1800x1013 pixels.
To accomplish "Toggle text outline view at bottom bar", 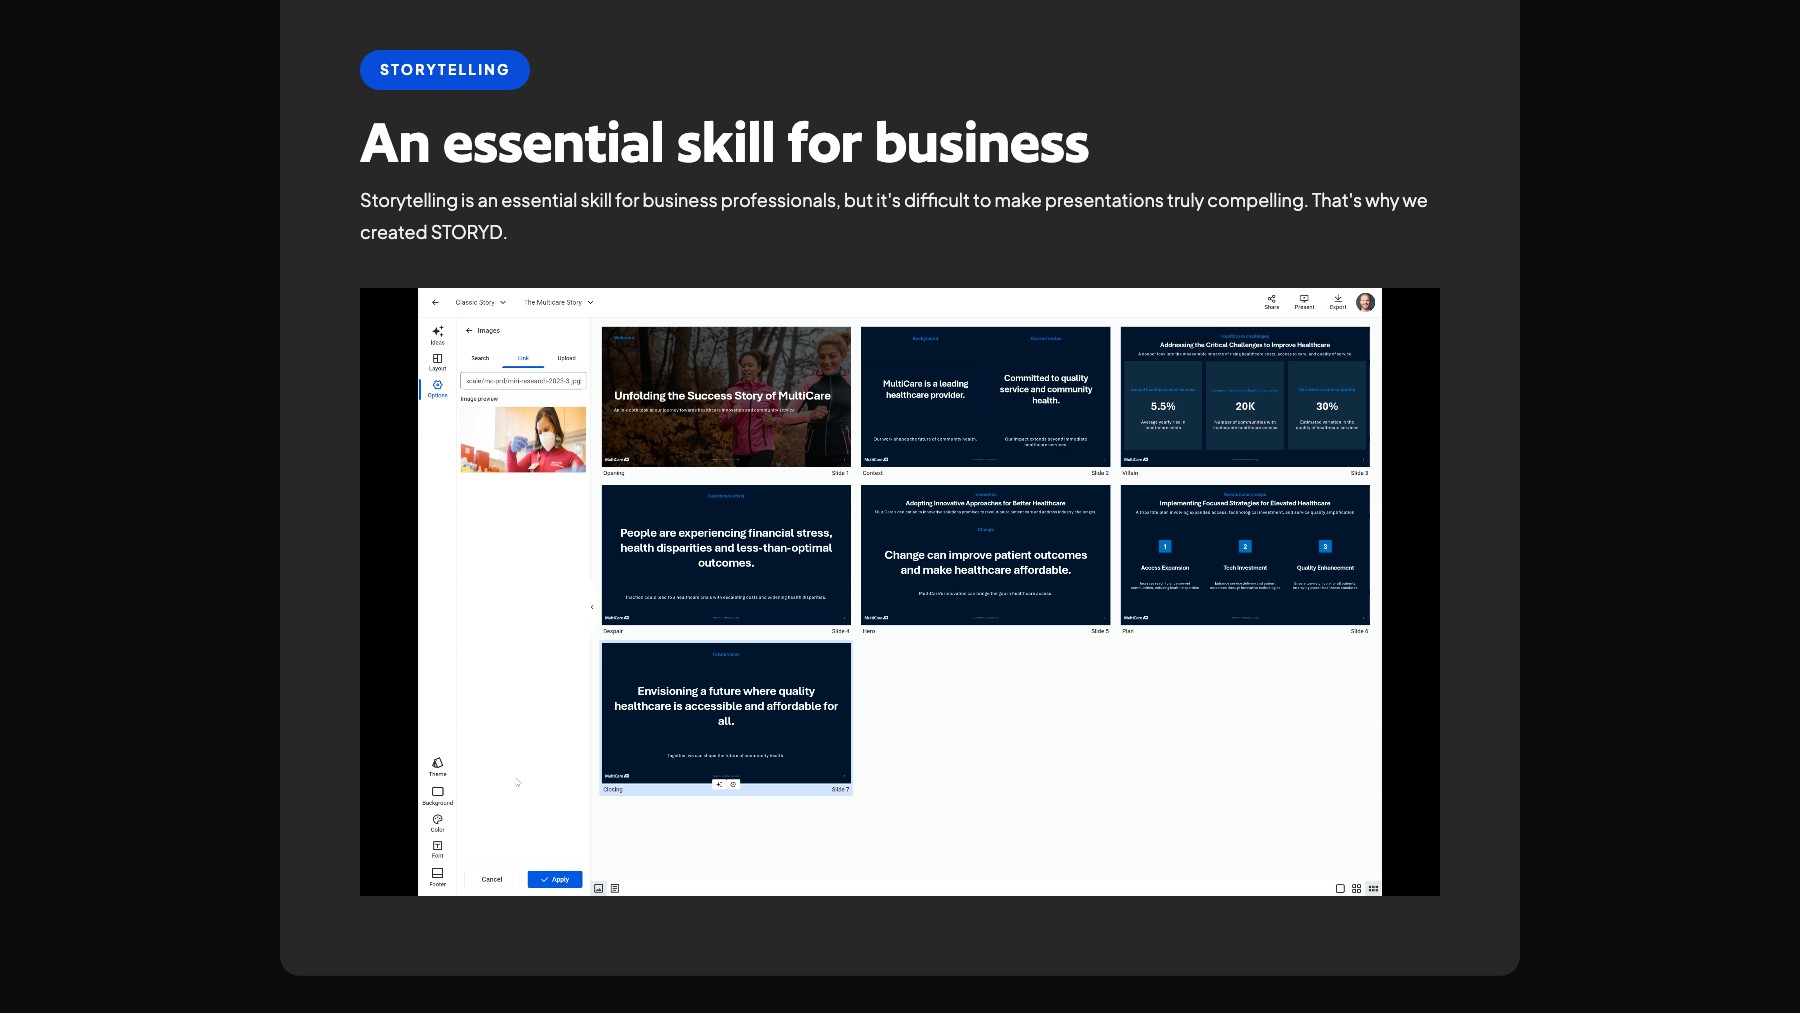I will (615, 888).
